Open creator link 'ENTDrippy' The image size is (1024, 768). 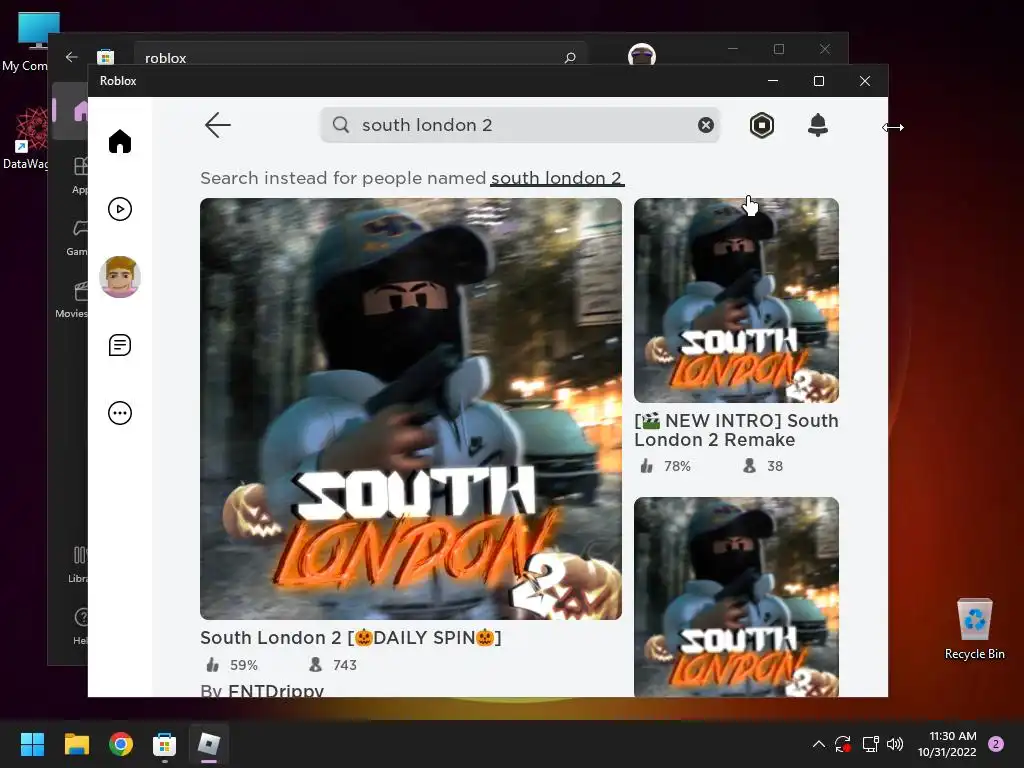276,690
